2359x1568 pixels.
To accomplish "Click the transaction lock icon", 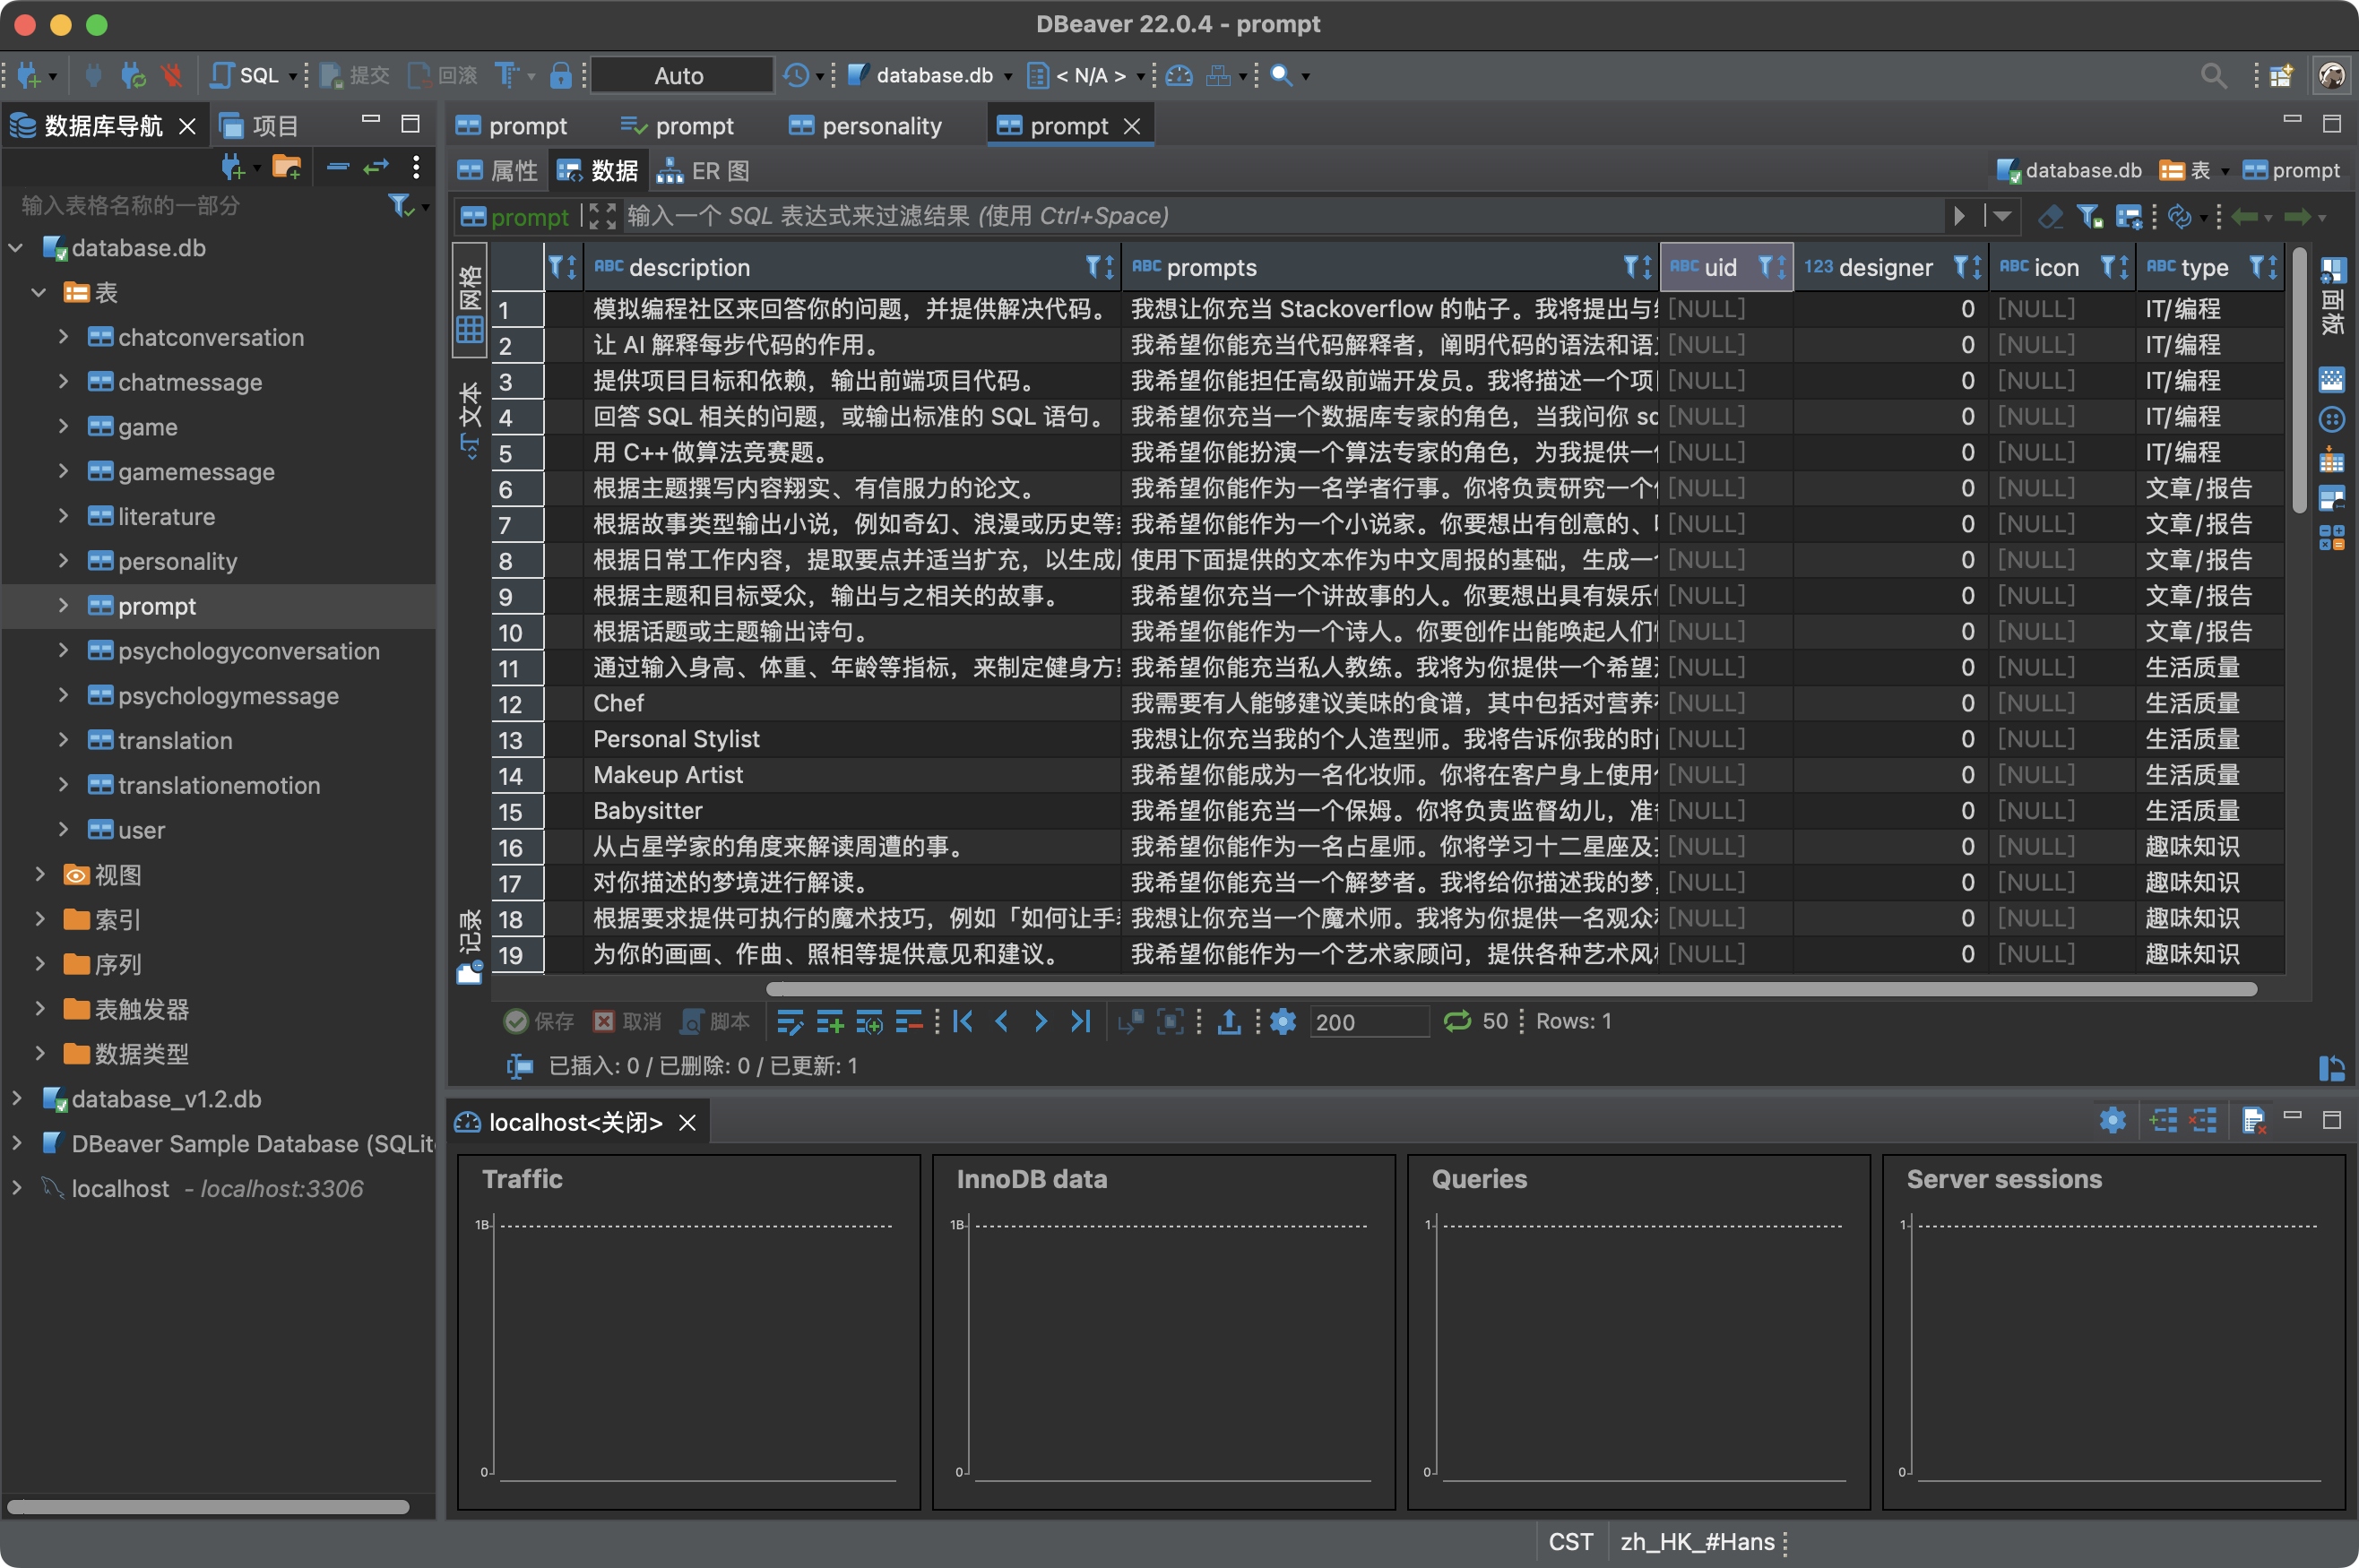I will [x=561, y=75].
